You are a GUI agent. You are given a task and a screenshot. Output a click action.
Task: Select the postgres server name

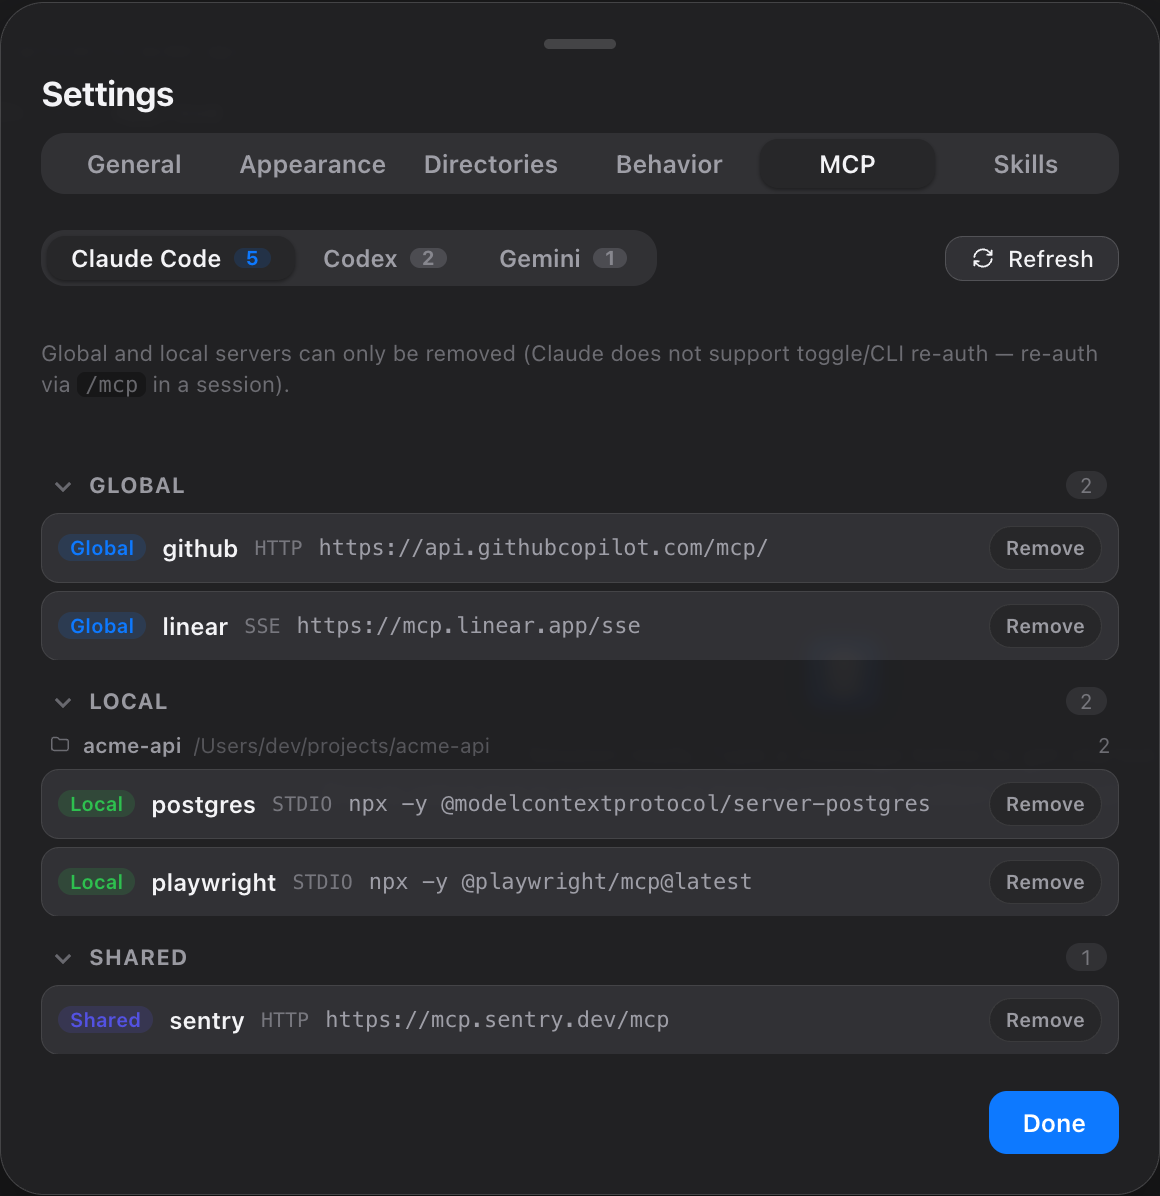tap(204, 805)
